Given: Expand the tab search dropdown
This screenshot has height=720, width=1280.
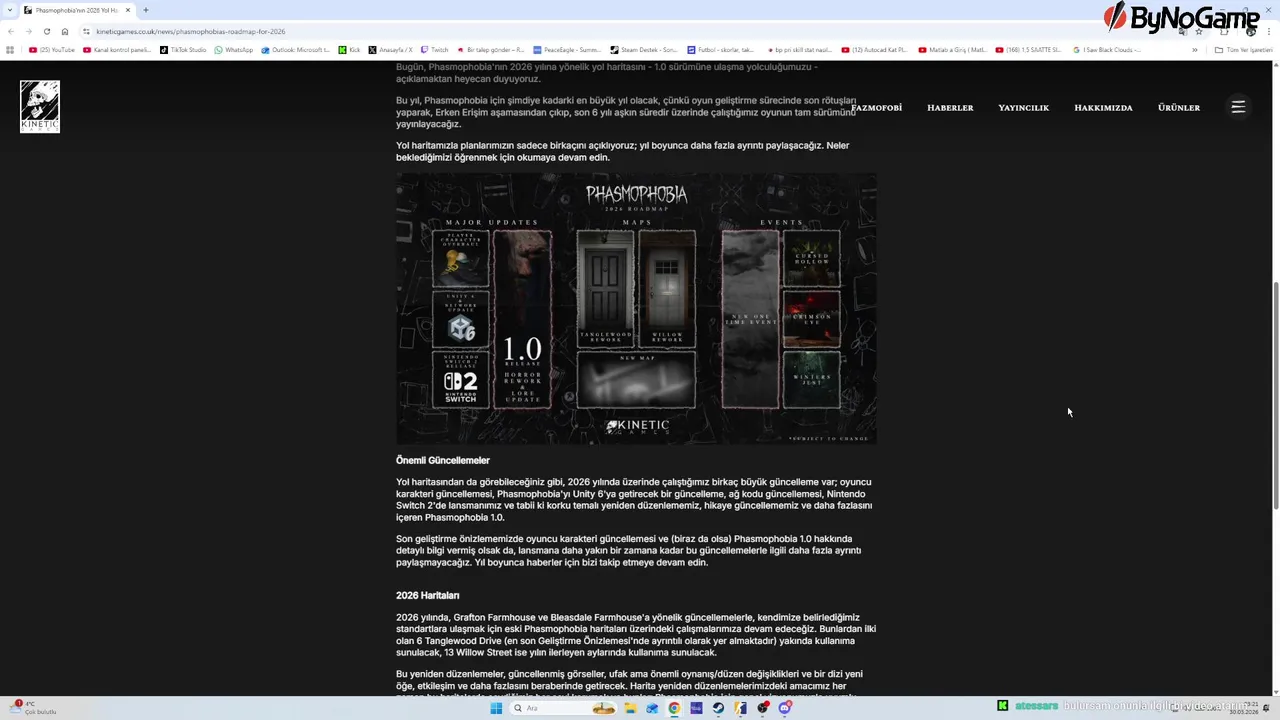Looking at the screenshot, I should tap(8, 10).
